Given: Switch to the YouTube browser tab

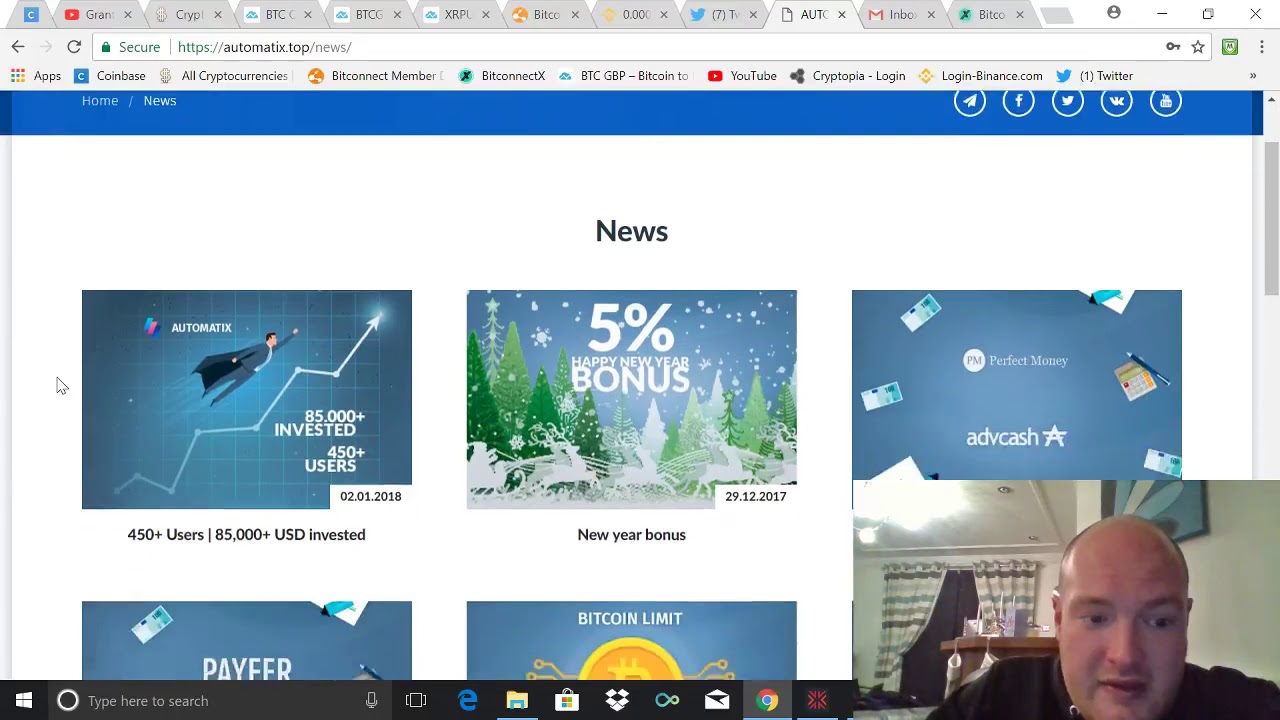Looking at the screenshot, I should 95,14.
